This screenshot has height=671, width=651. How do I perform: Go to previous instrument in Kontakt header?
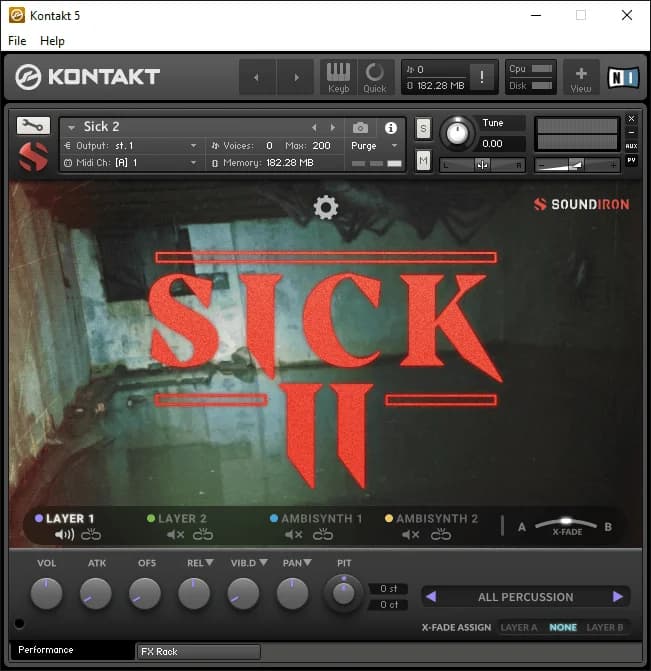[x=256, y=77]
